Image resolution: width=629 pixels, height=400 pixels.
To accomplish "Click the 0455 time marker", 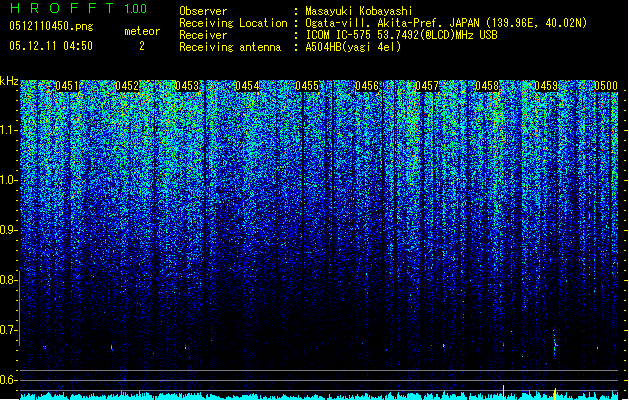I will [307, 86].
